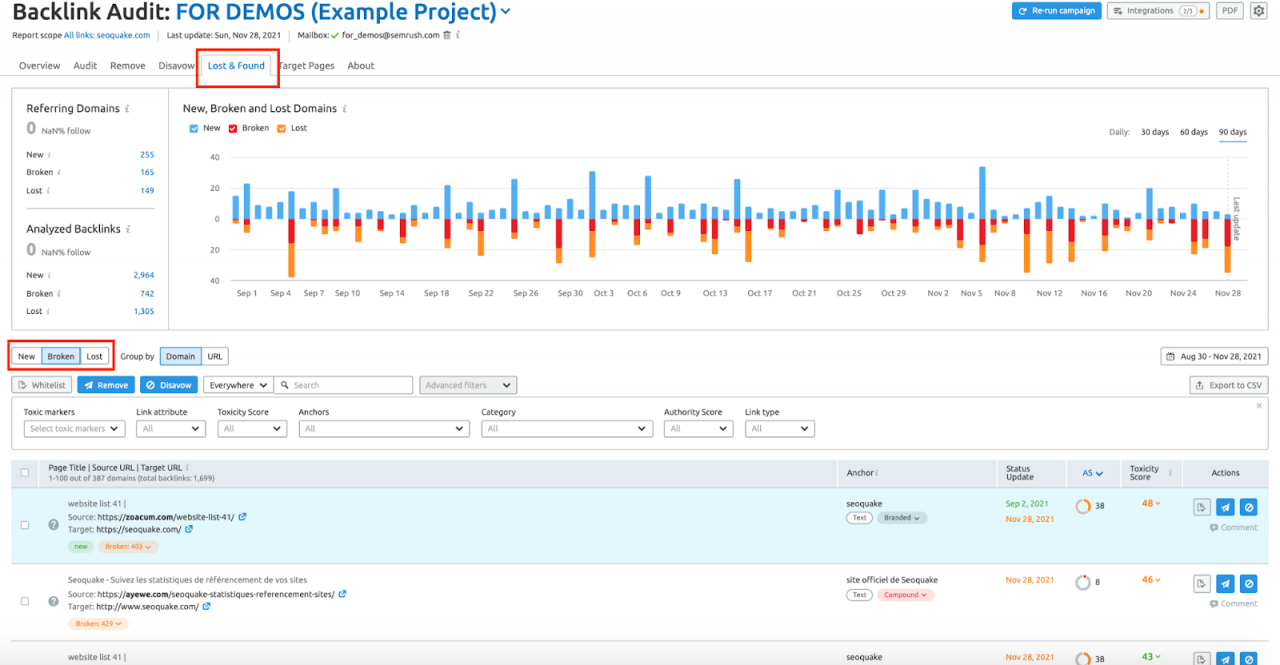
Task: Disavow the ayewe.com backlink via icon
Action: tap(1248, 584)
